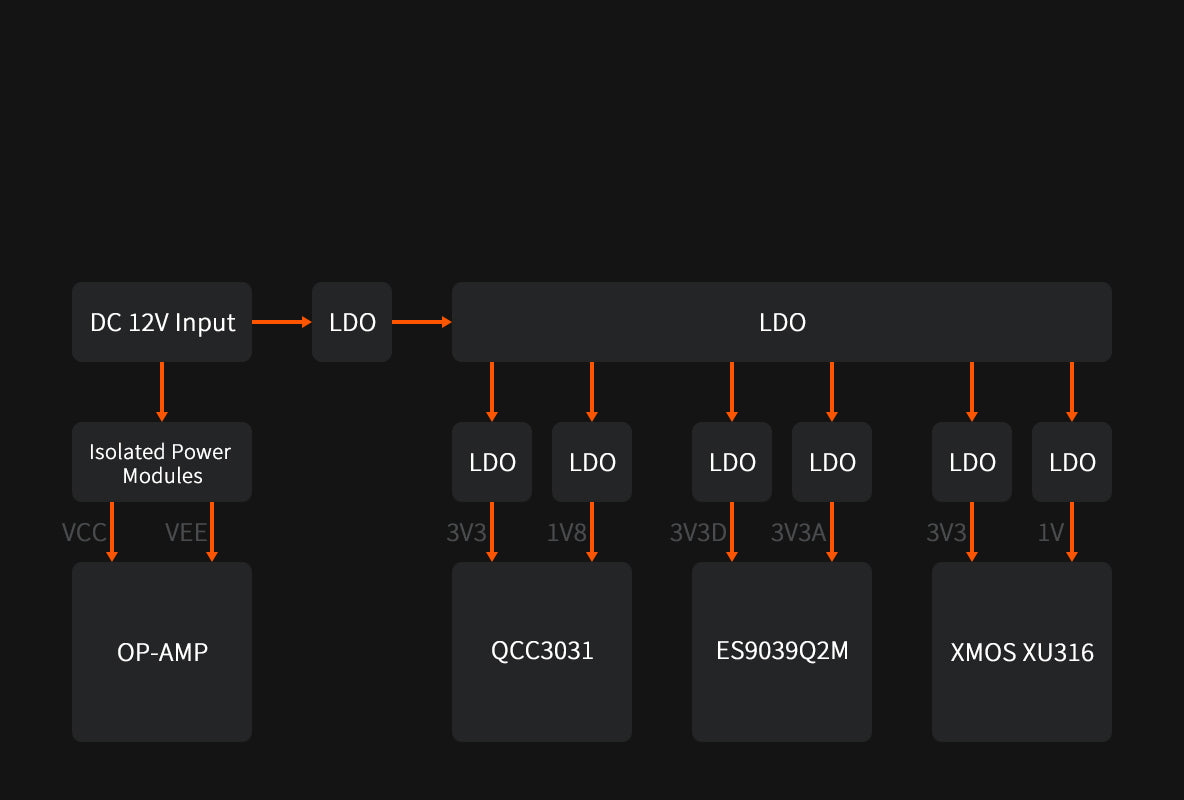
Task: Click the LDO supplying 3V3 to QCC3031
Action: (x=492, y=462)
